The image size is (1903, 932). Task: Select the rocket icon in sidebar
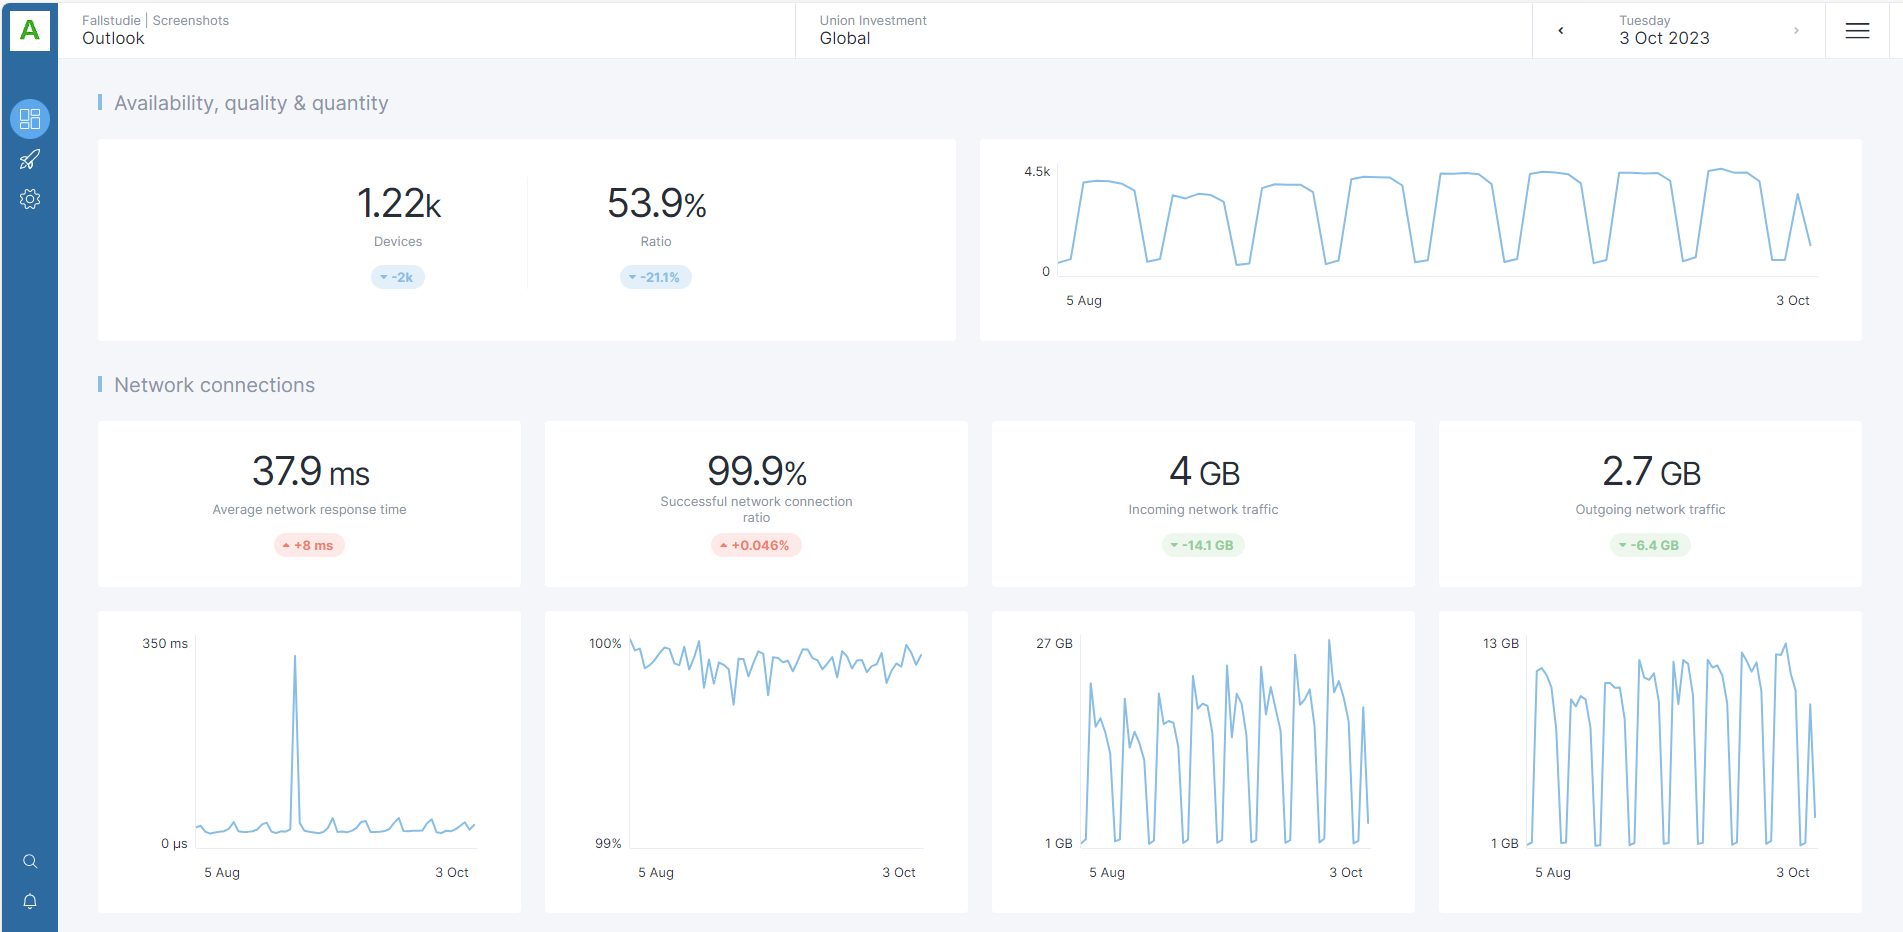(x=30, y=160)
